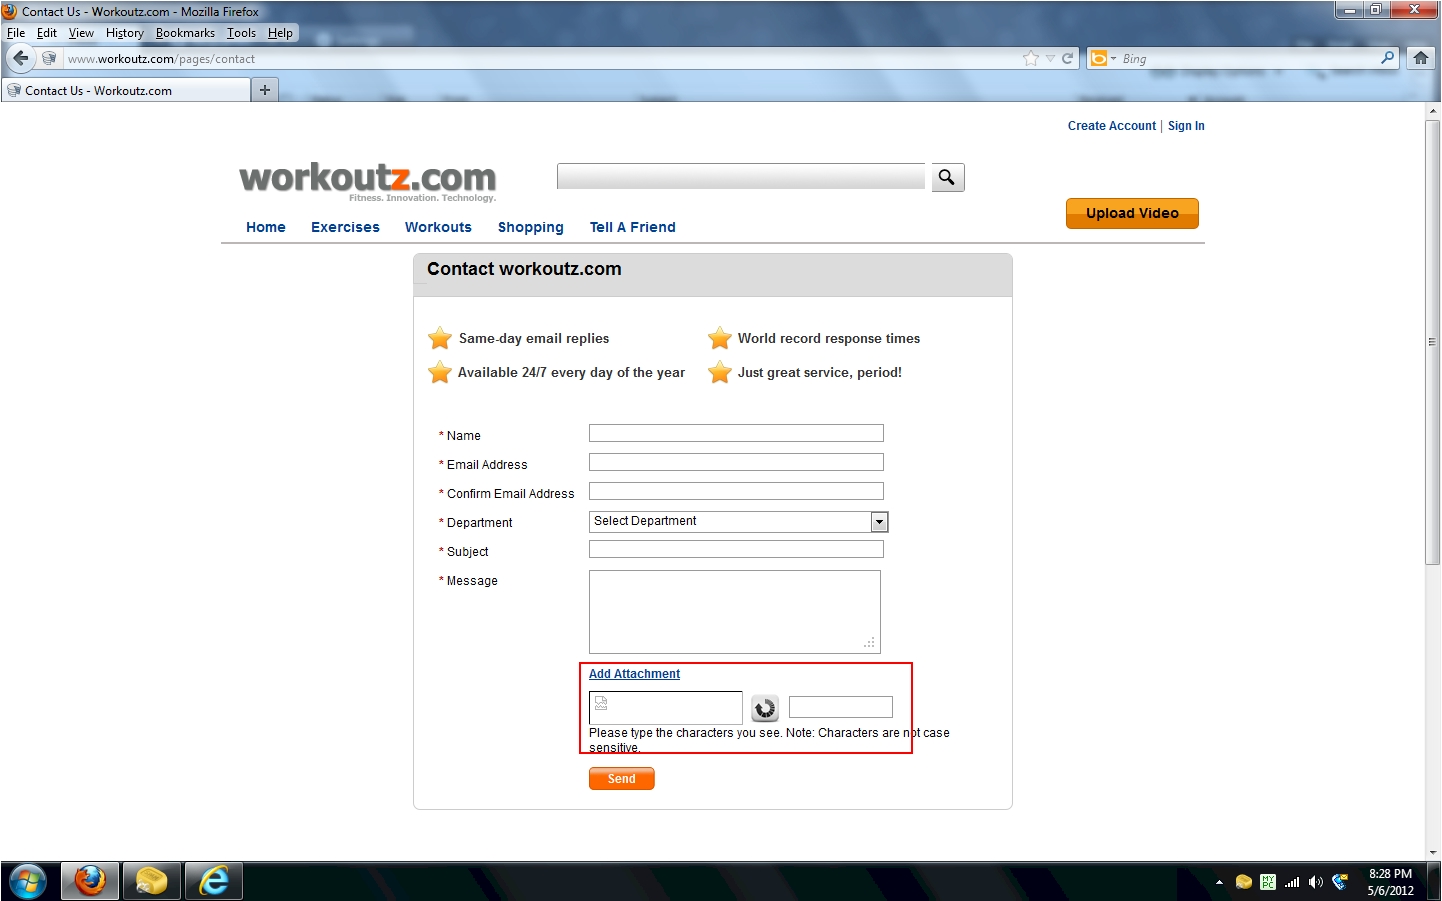Click the tray clock showing 8:28 PM
Screen dimensions: 1442x901
tap(1390, 882)
